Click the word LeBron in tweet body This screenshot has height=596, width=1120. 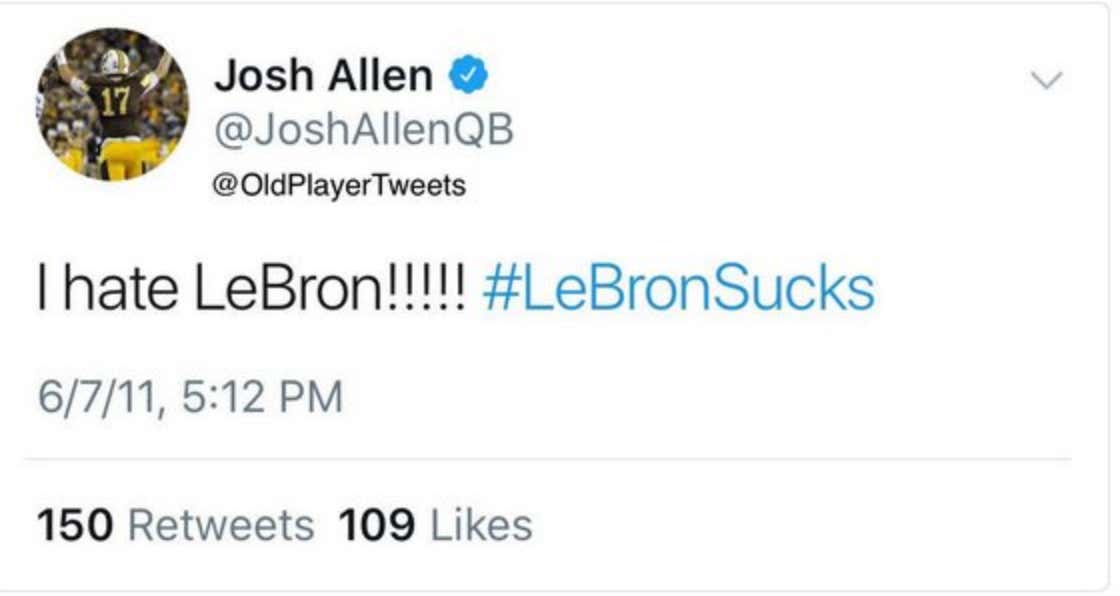click(288, 288)
